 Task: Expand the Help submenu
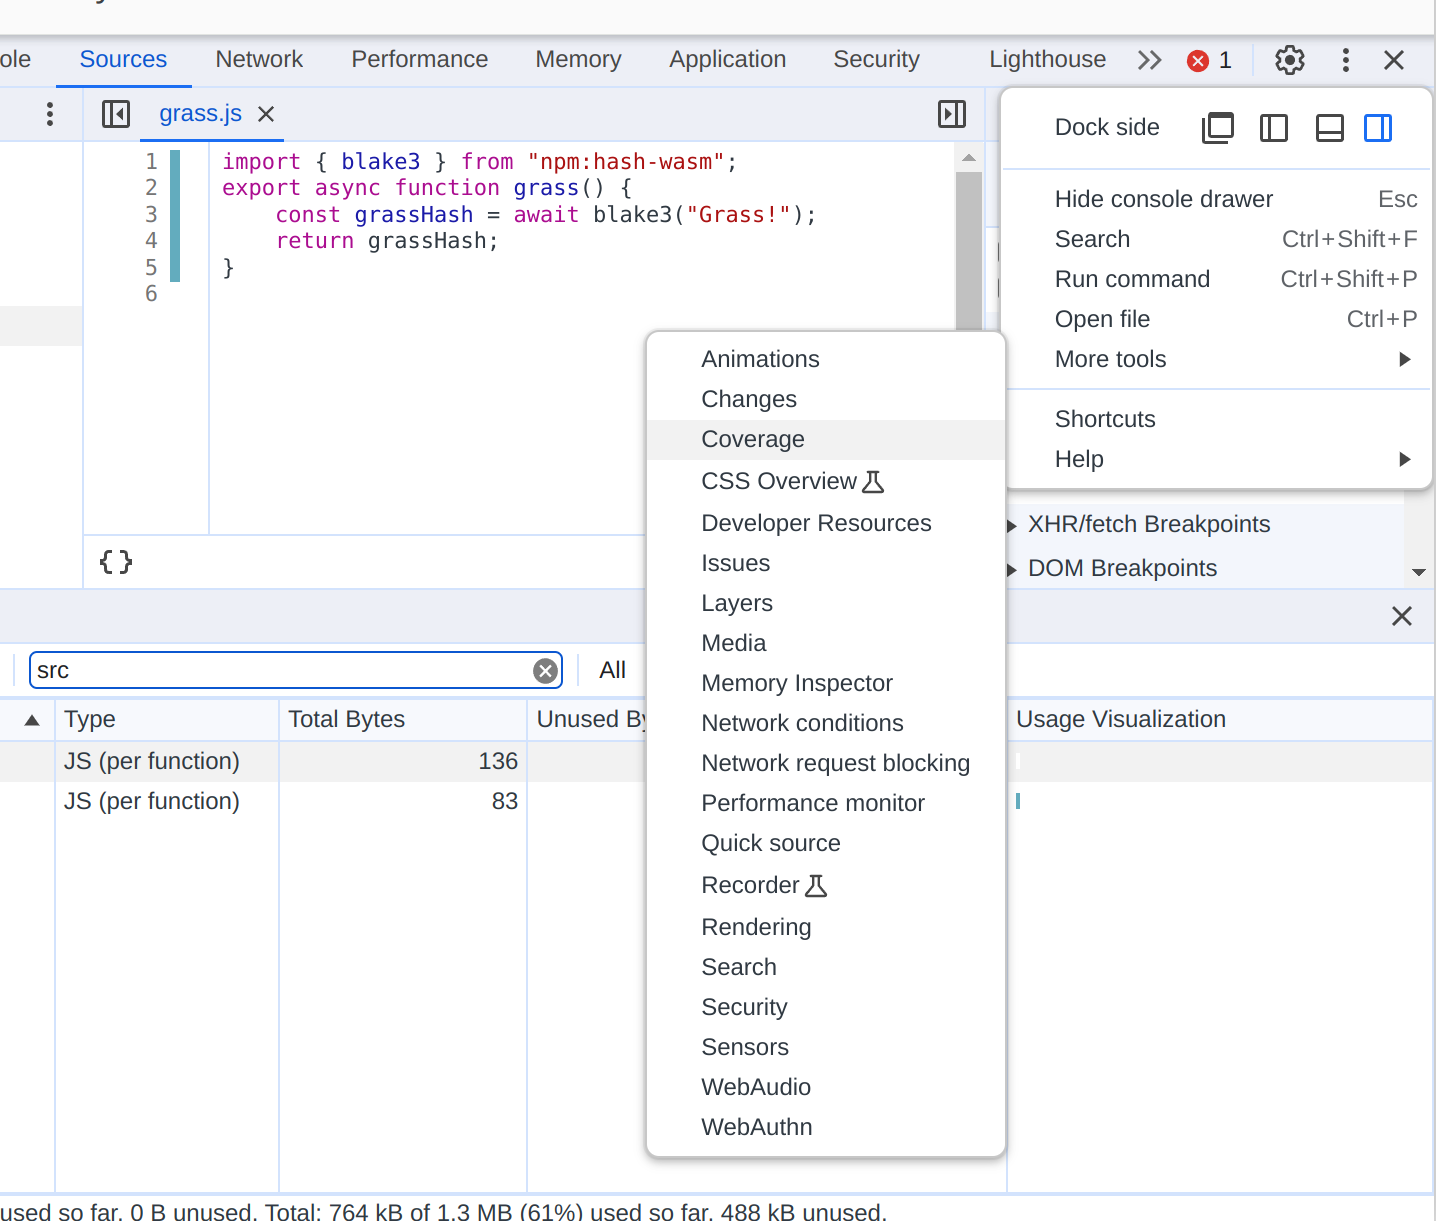[x=1218, y=459]
